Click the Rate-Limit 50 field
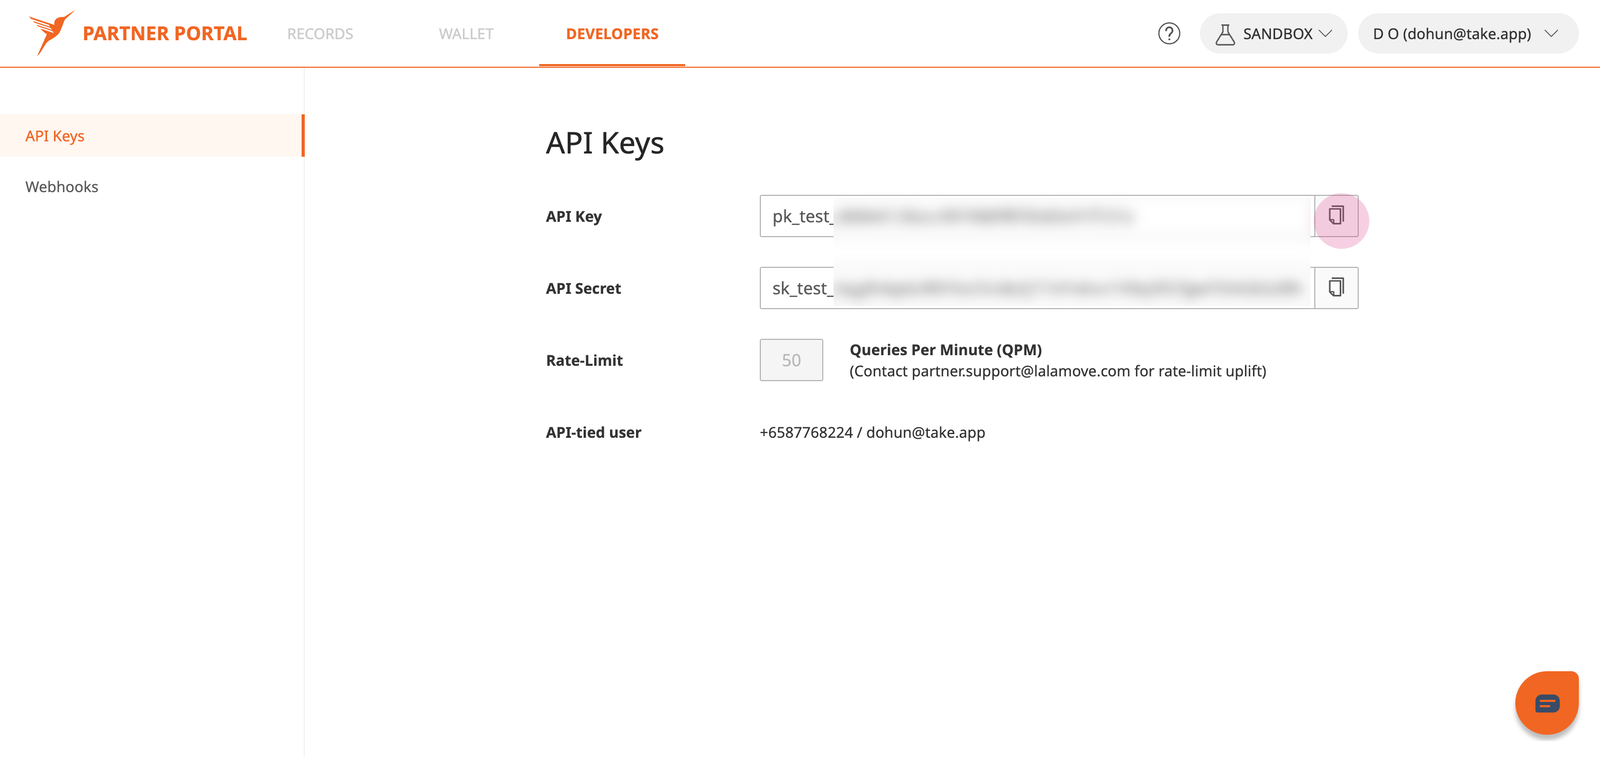The width and height of the screenshot is (1600, 757). (x=791, y=360)
